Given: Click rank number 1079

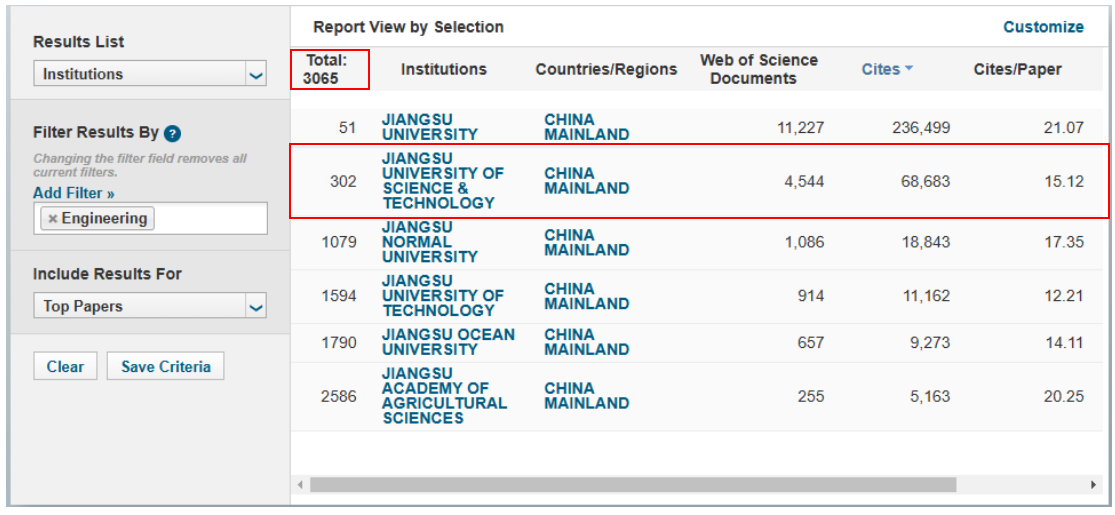Looking at the screenshot, I should click(x=338, y=243).
